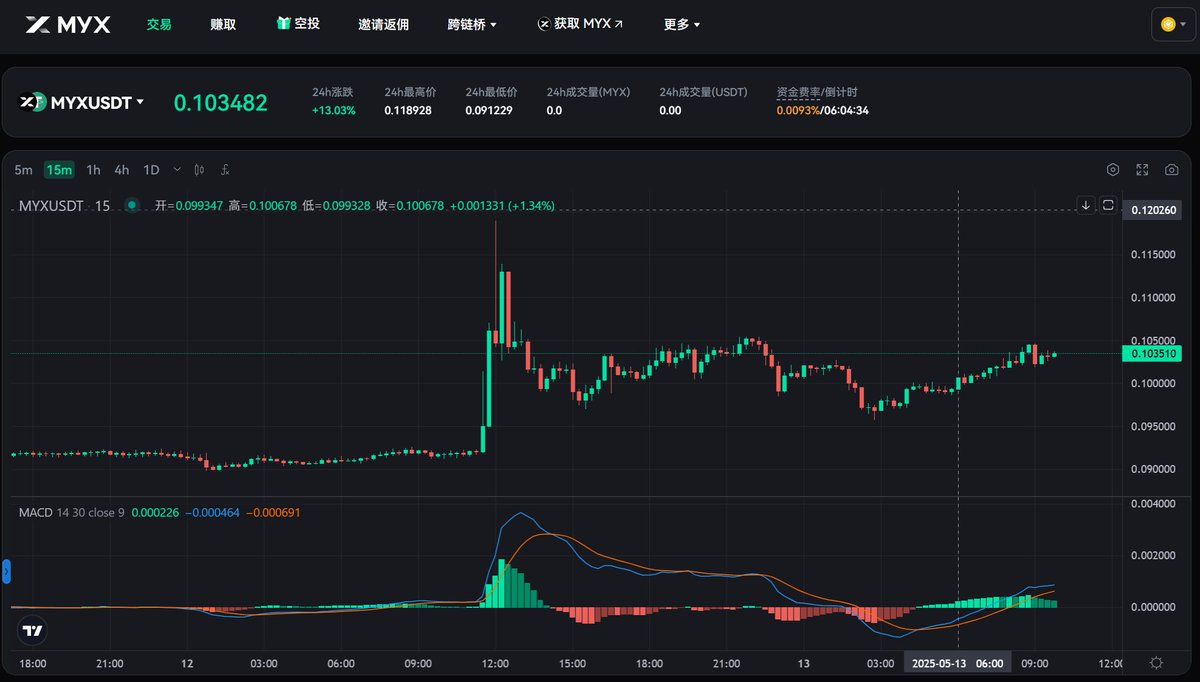Click the 获取 MYX link
This screenshot has height=682, width=1200.
coord(579,24)
